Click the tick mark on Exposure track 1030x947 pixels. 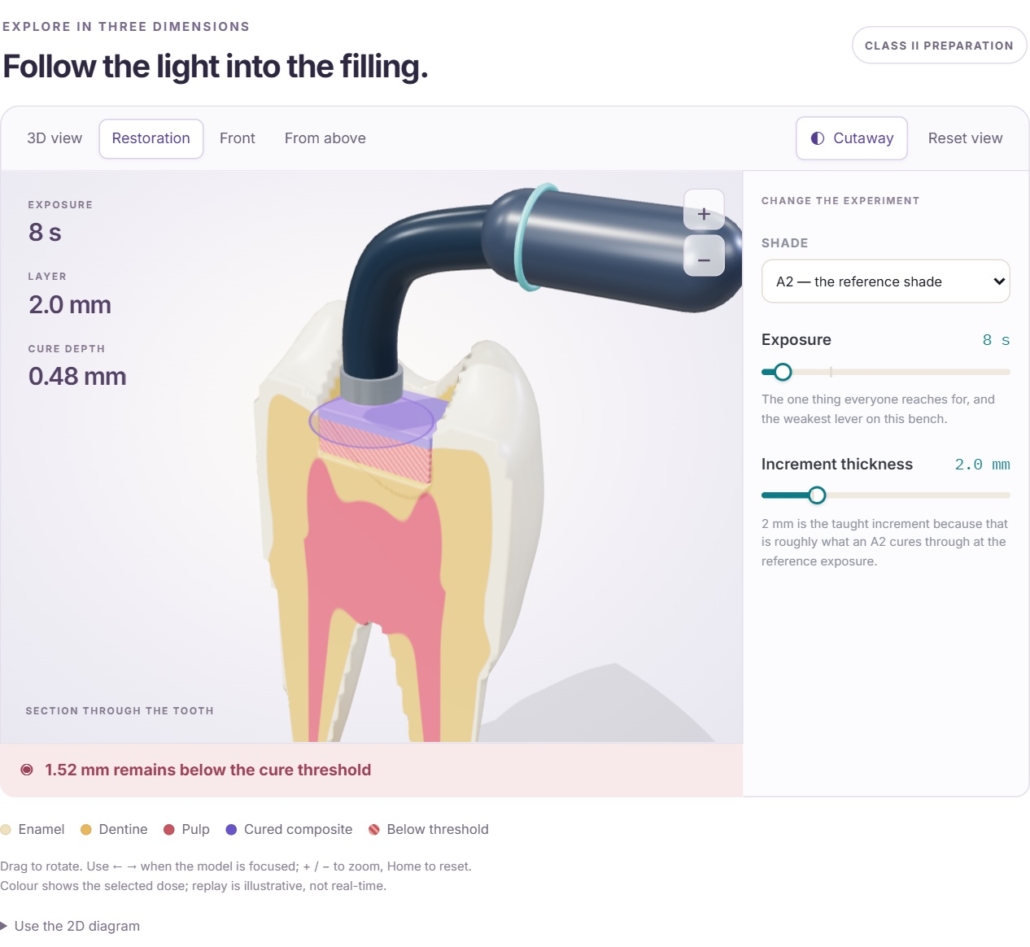point(831,372)
